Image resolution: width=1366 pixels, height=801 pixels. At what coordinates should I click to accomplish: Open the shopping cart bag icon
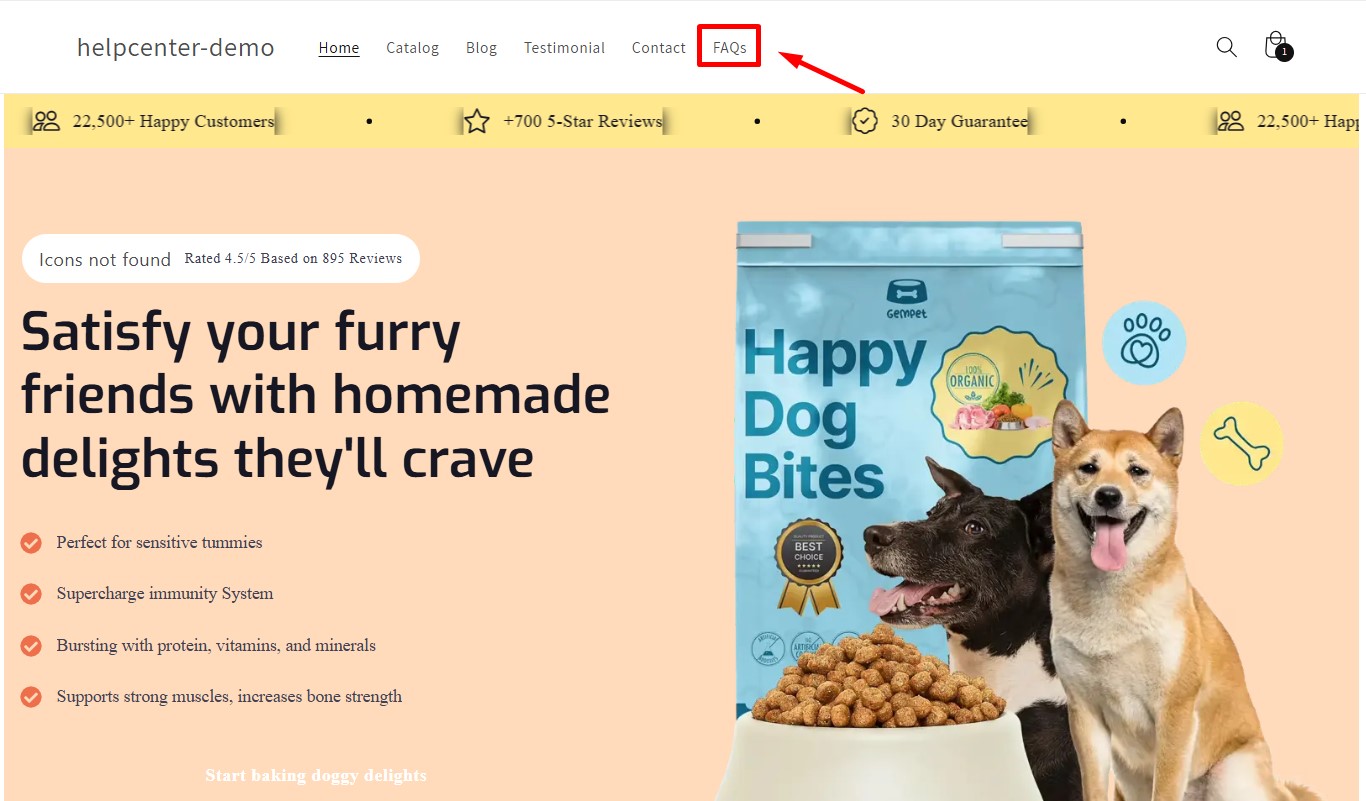pos(1277,46)
